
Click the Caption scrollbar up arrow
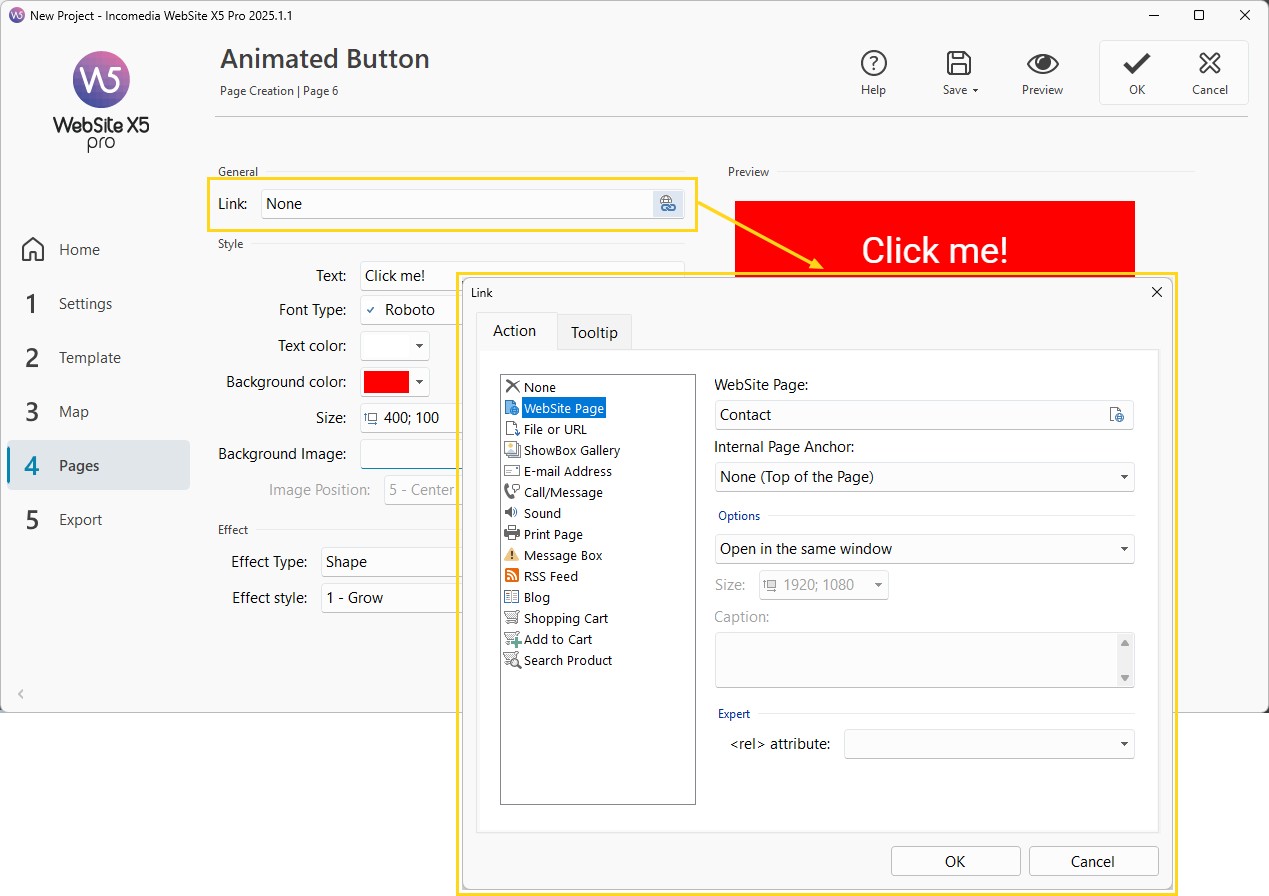point(1125,643)
